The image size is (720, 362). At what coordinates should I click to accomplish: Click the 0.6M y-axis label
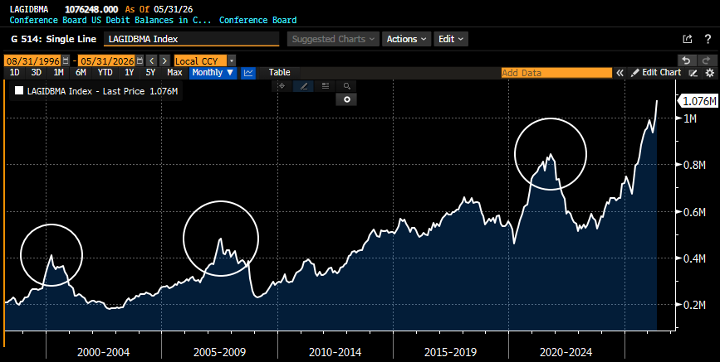pos(694,212)
